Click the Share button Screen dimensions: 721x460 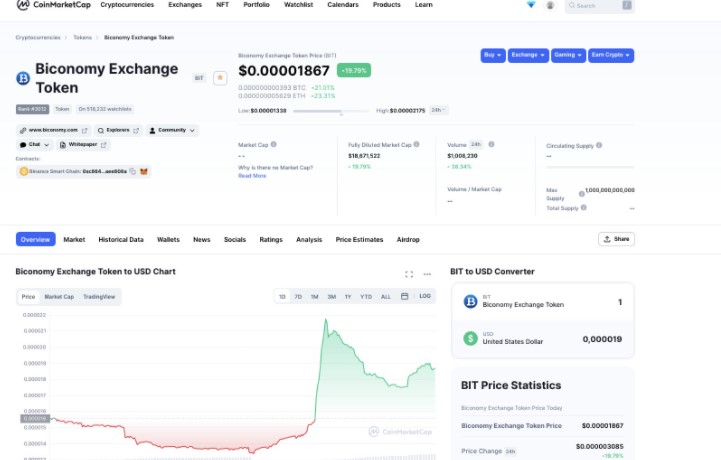[x=616, y=239]
